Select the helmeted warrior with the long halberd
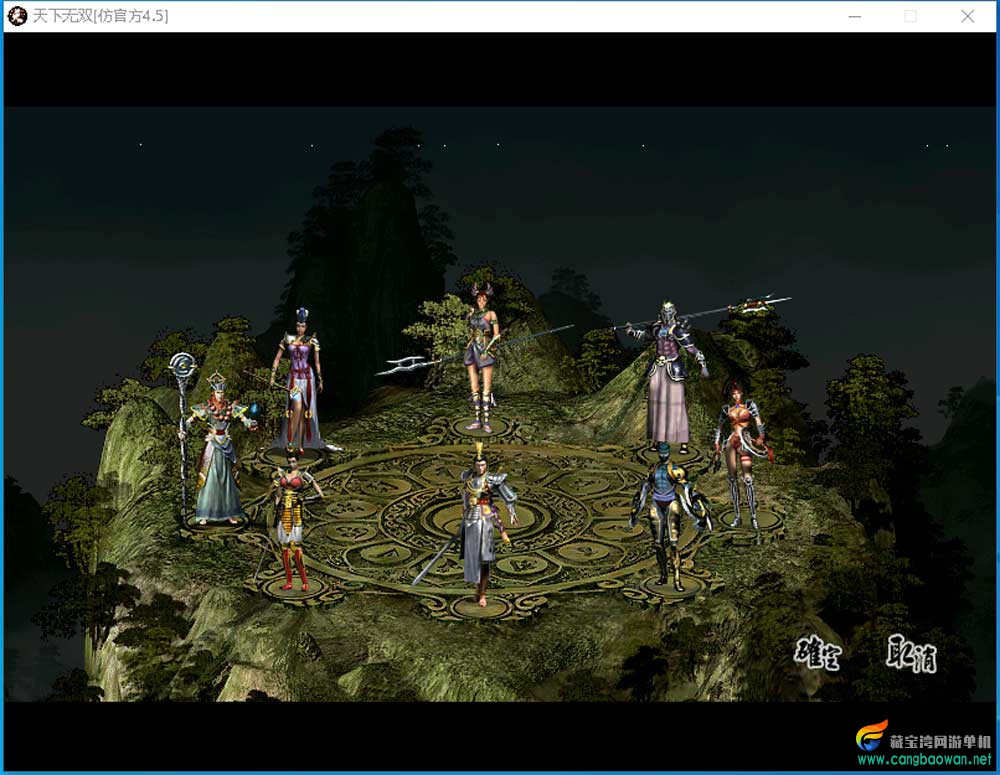The image size is (1000, 775). pyautogui.click(x=668, y=376)
